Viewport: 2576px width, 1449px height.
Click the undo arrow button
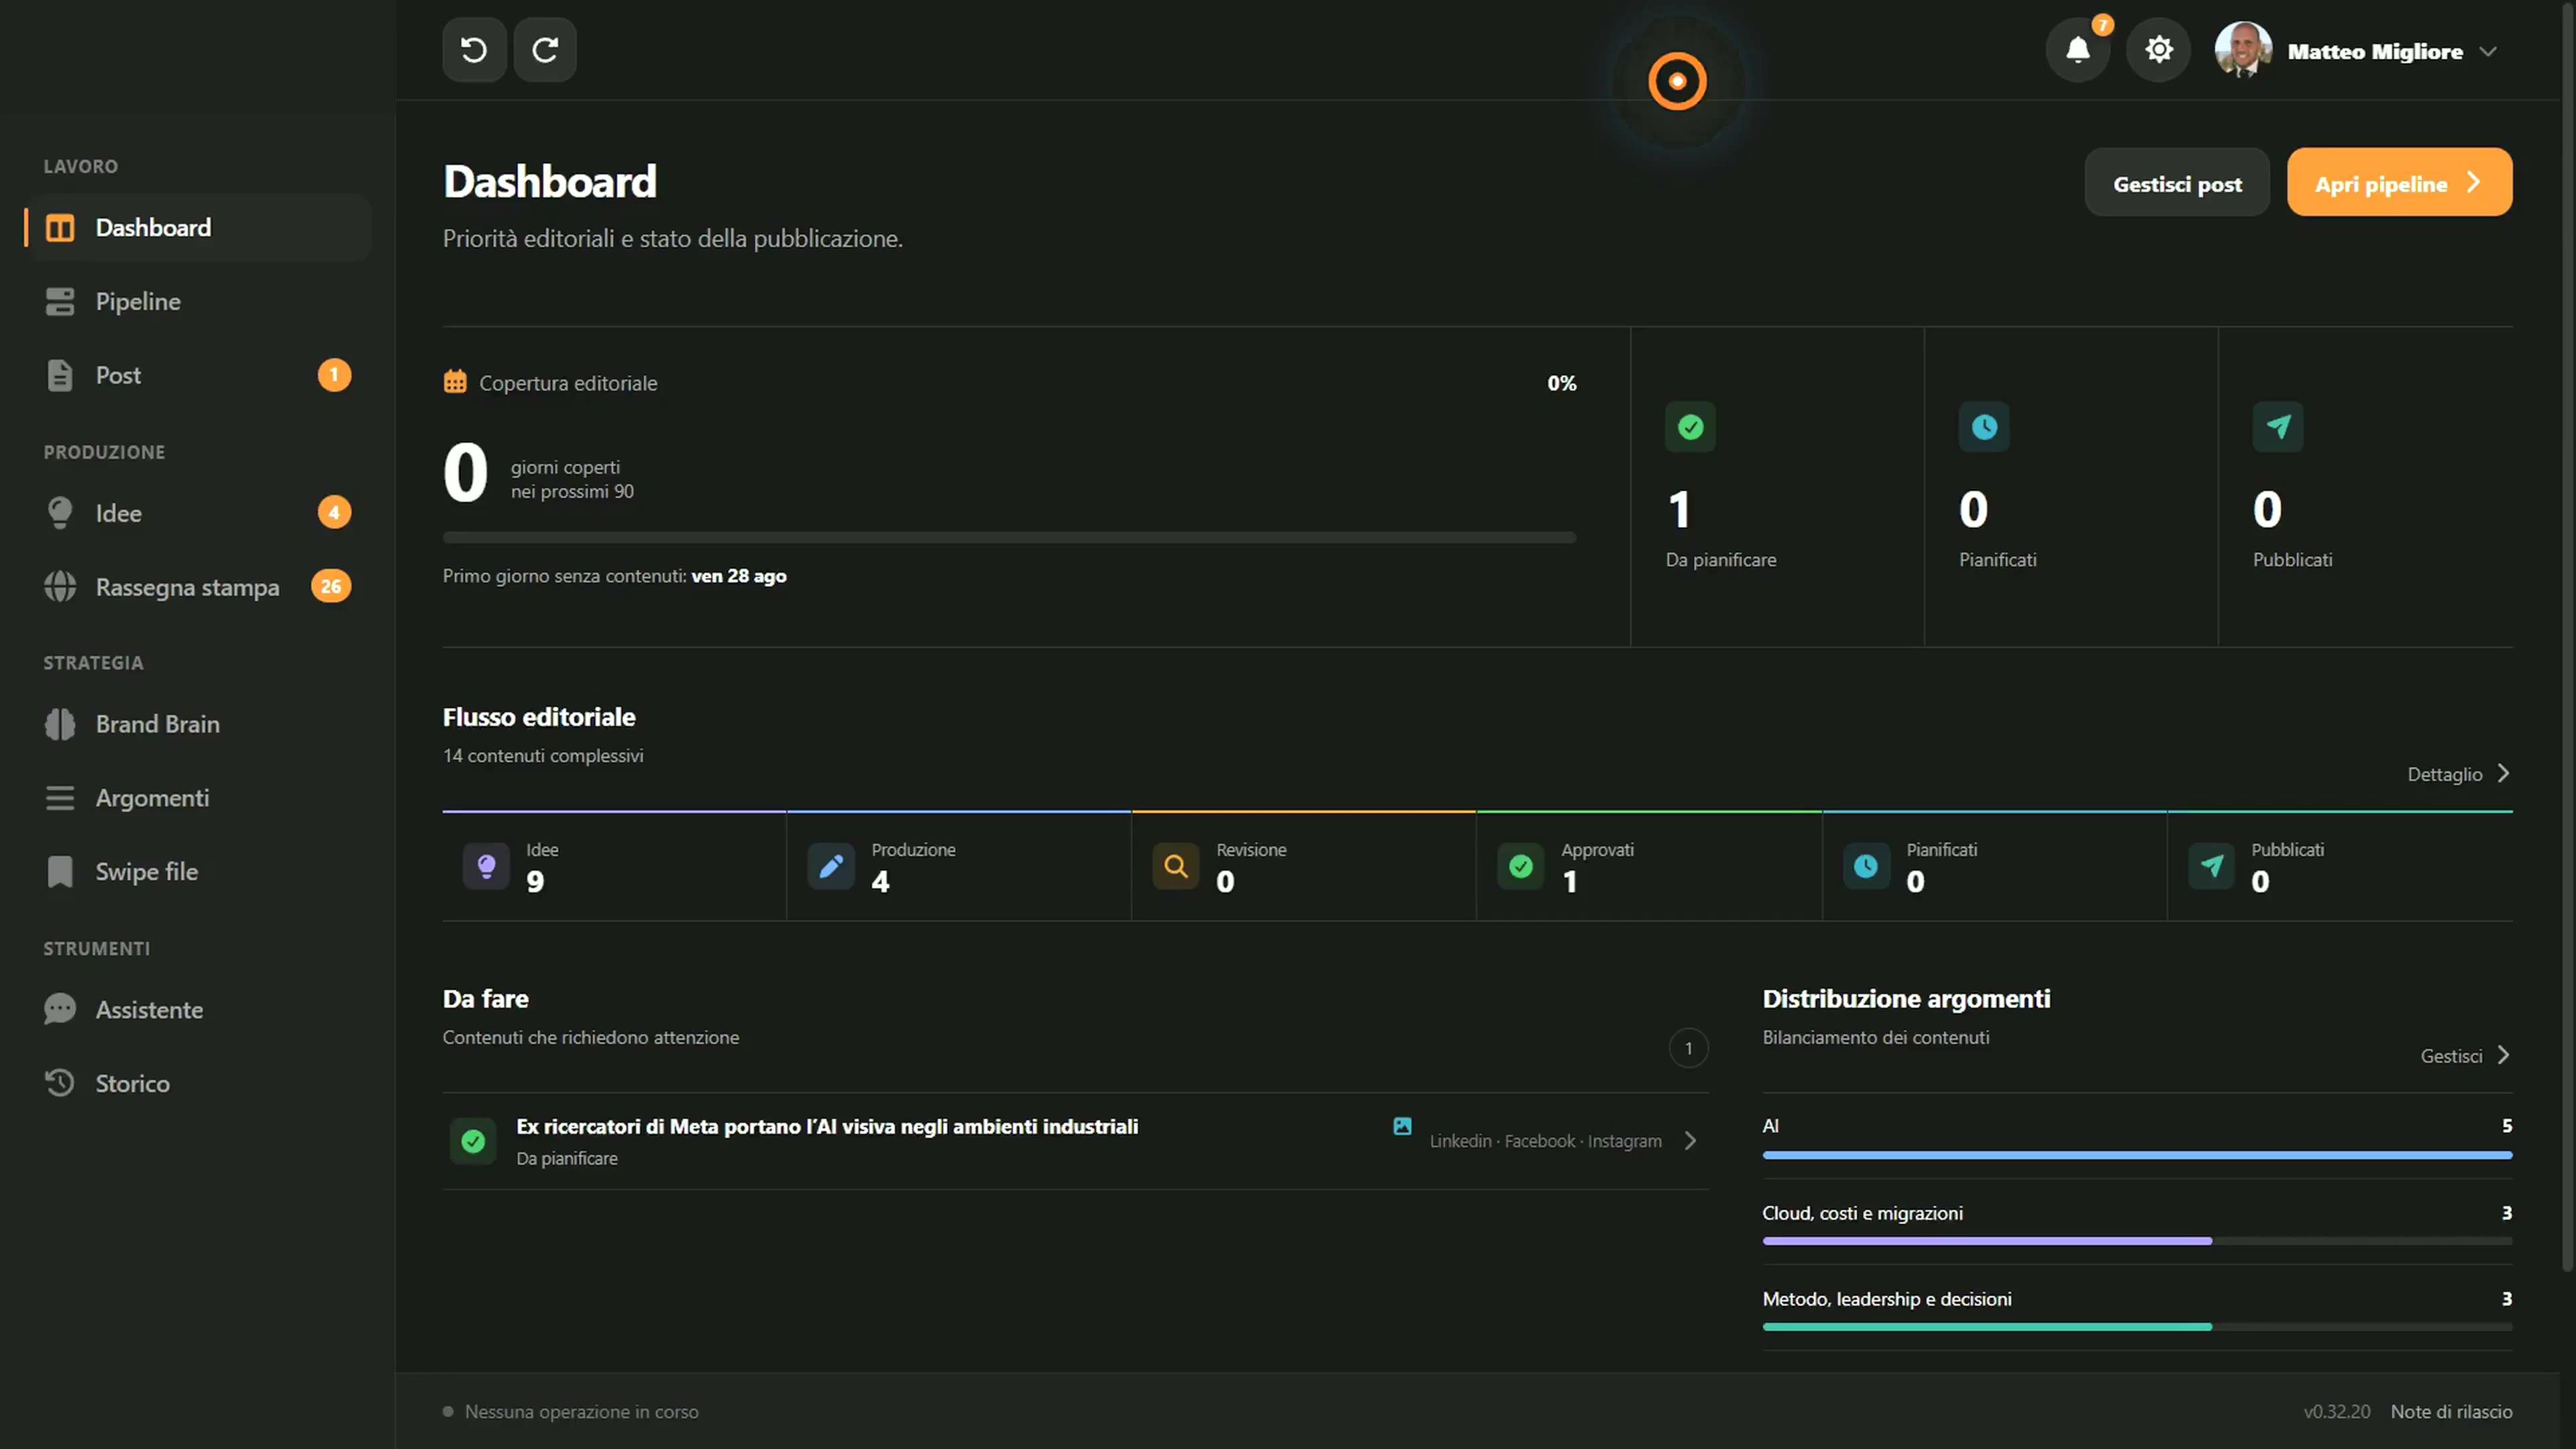(474, 50)
